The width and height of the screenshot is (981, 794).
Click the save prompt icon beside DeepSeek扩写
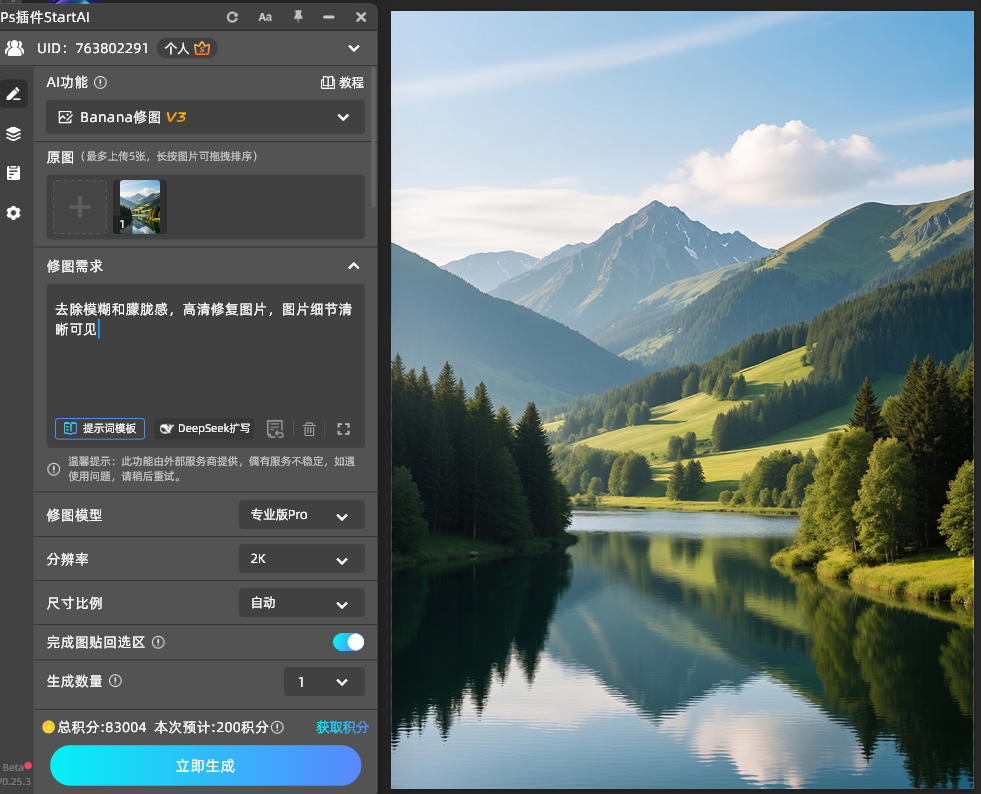(275, 429)
